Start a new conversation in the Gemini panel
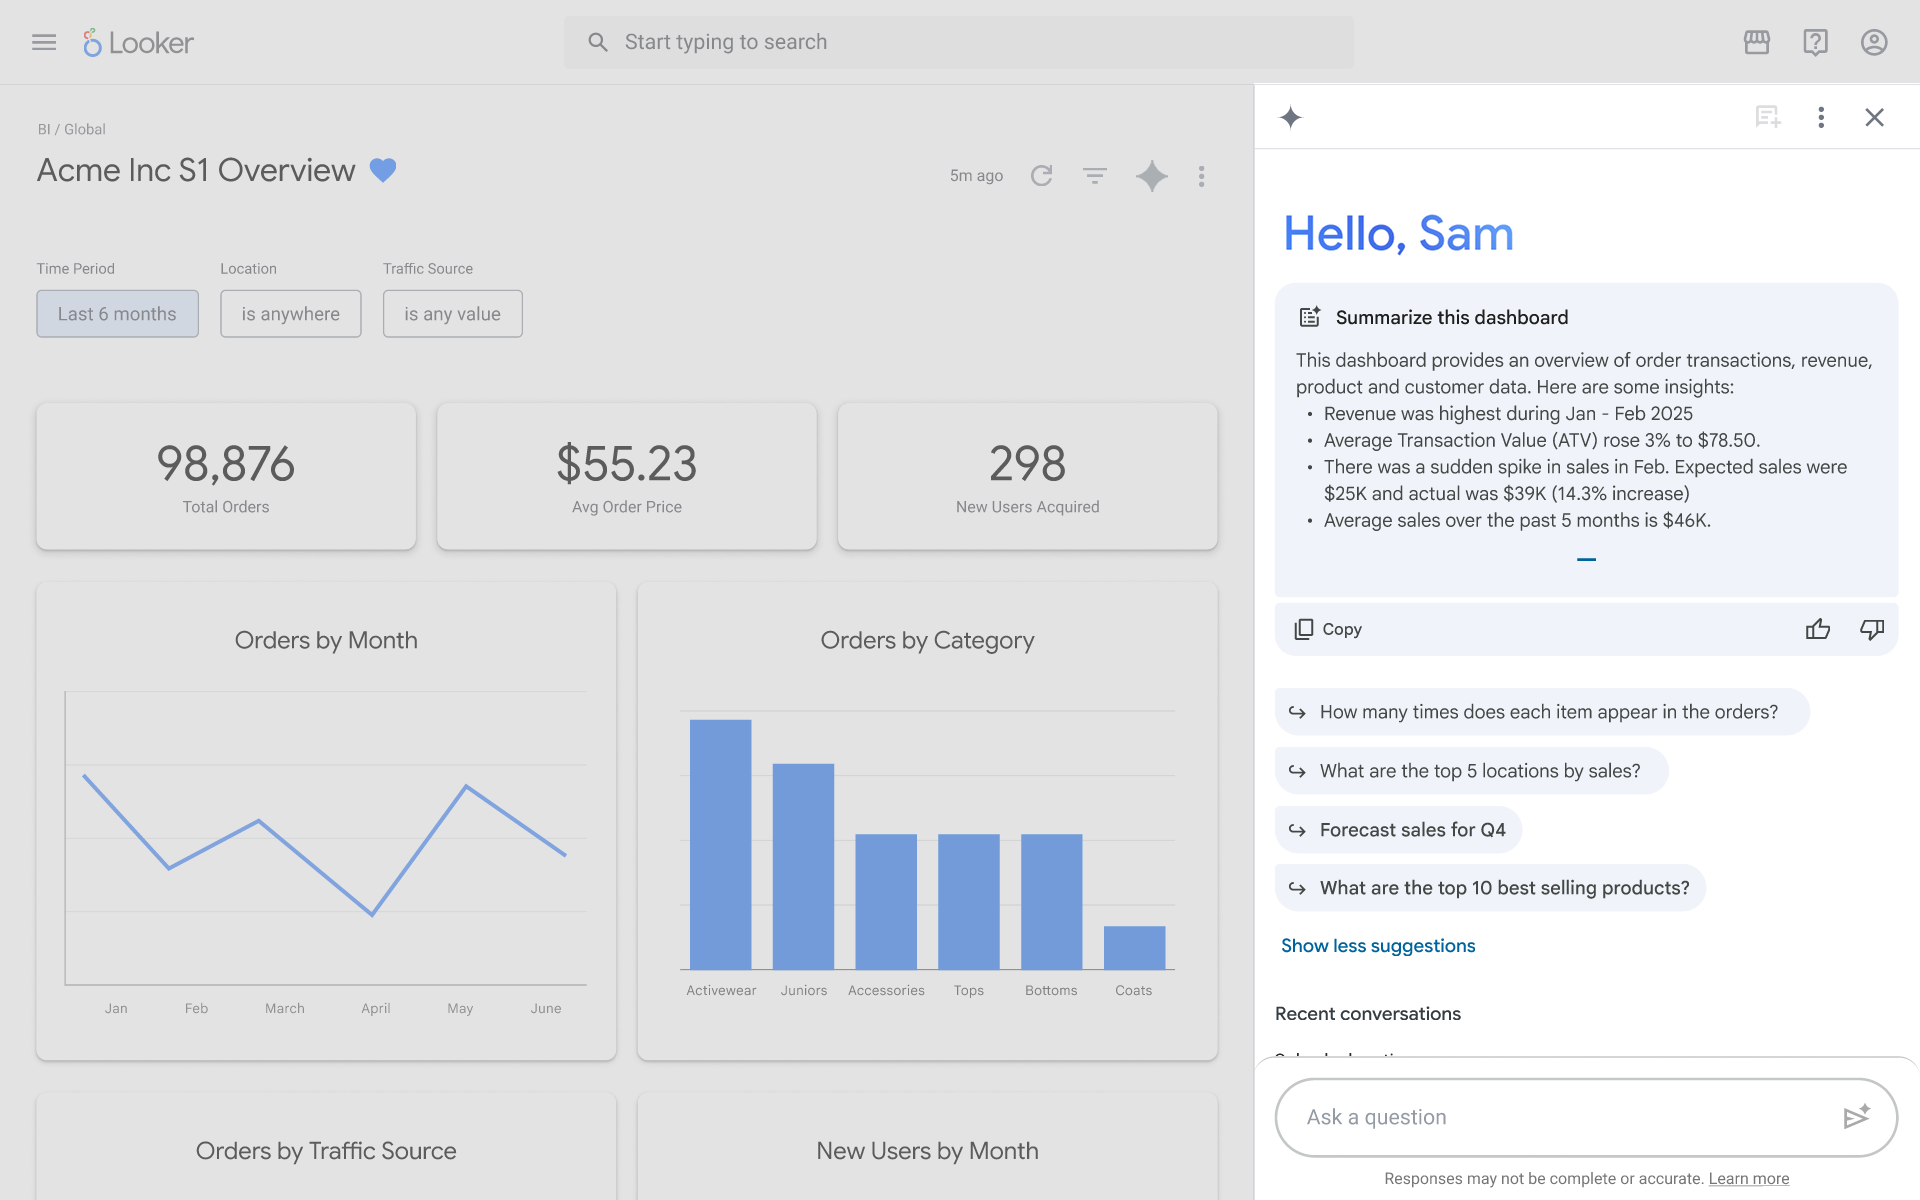Image resolution: width=1920 pixels, height=1200 pixels. [1767, 117]
